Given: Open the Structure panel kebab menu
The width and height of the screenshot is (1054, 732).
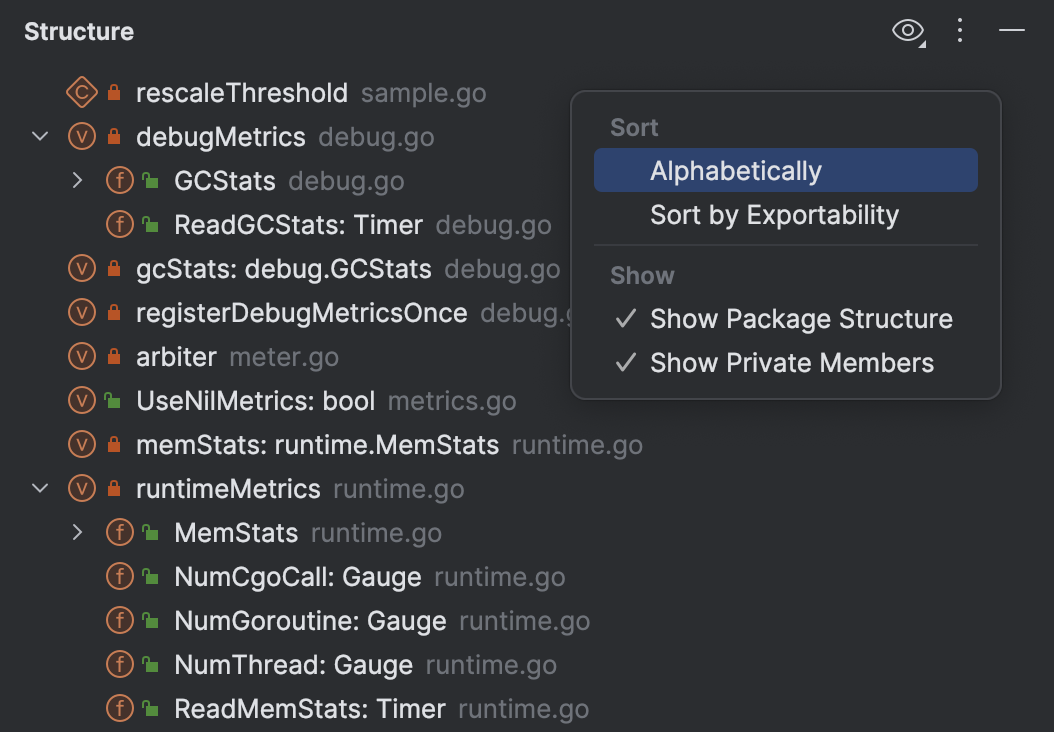Looking at the screenshot, I should tap(960, 31).
